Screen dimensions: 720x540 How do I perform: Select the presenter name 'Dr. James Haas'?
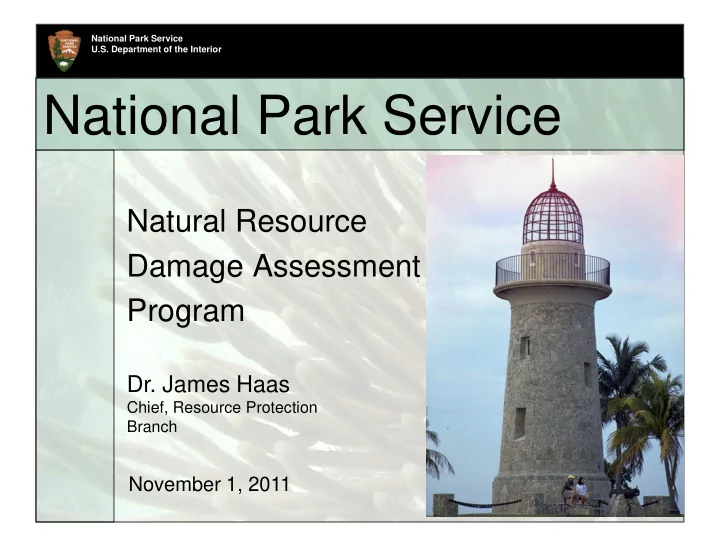point(208,384)
